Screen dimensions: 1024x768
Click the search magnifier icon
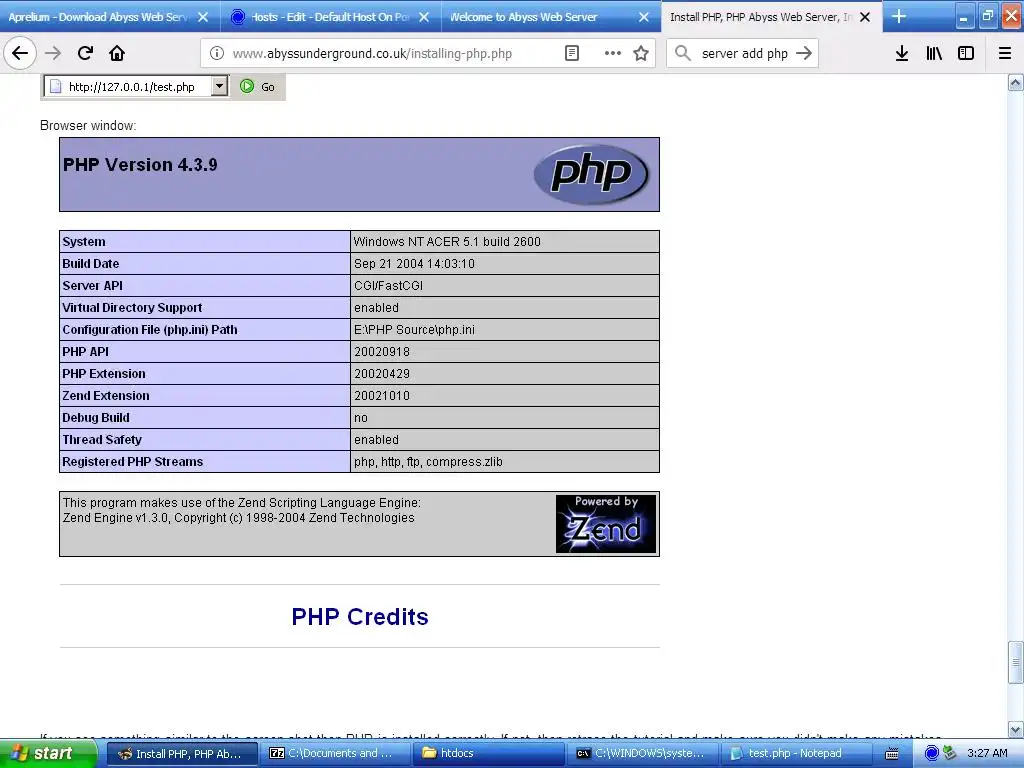[x=682, y=54]
